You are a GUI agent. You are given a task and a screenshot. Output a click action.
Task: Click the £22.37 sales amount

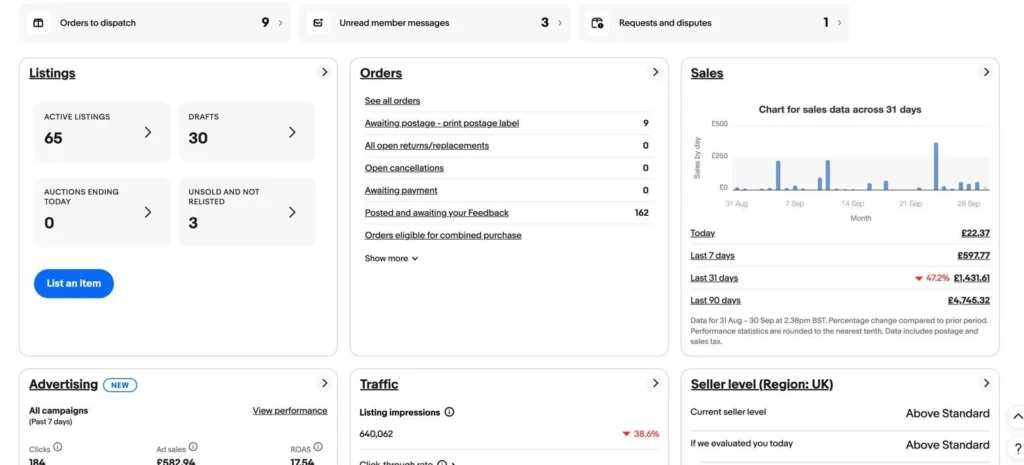tap(976, 233)
